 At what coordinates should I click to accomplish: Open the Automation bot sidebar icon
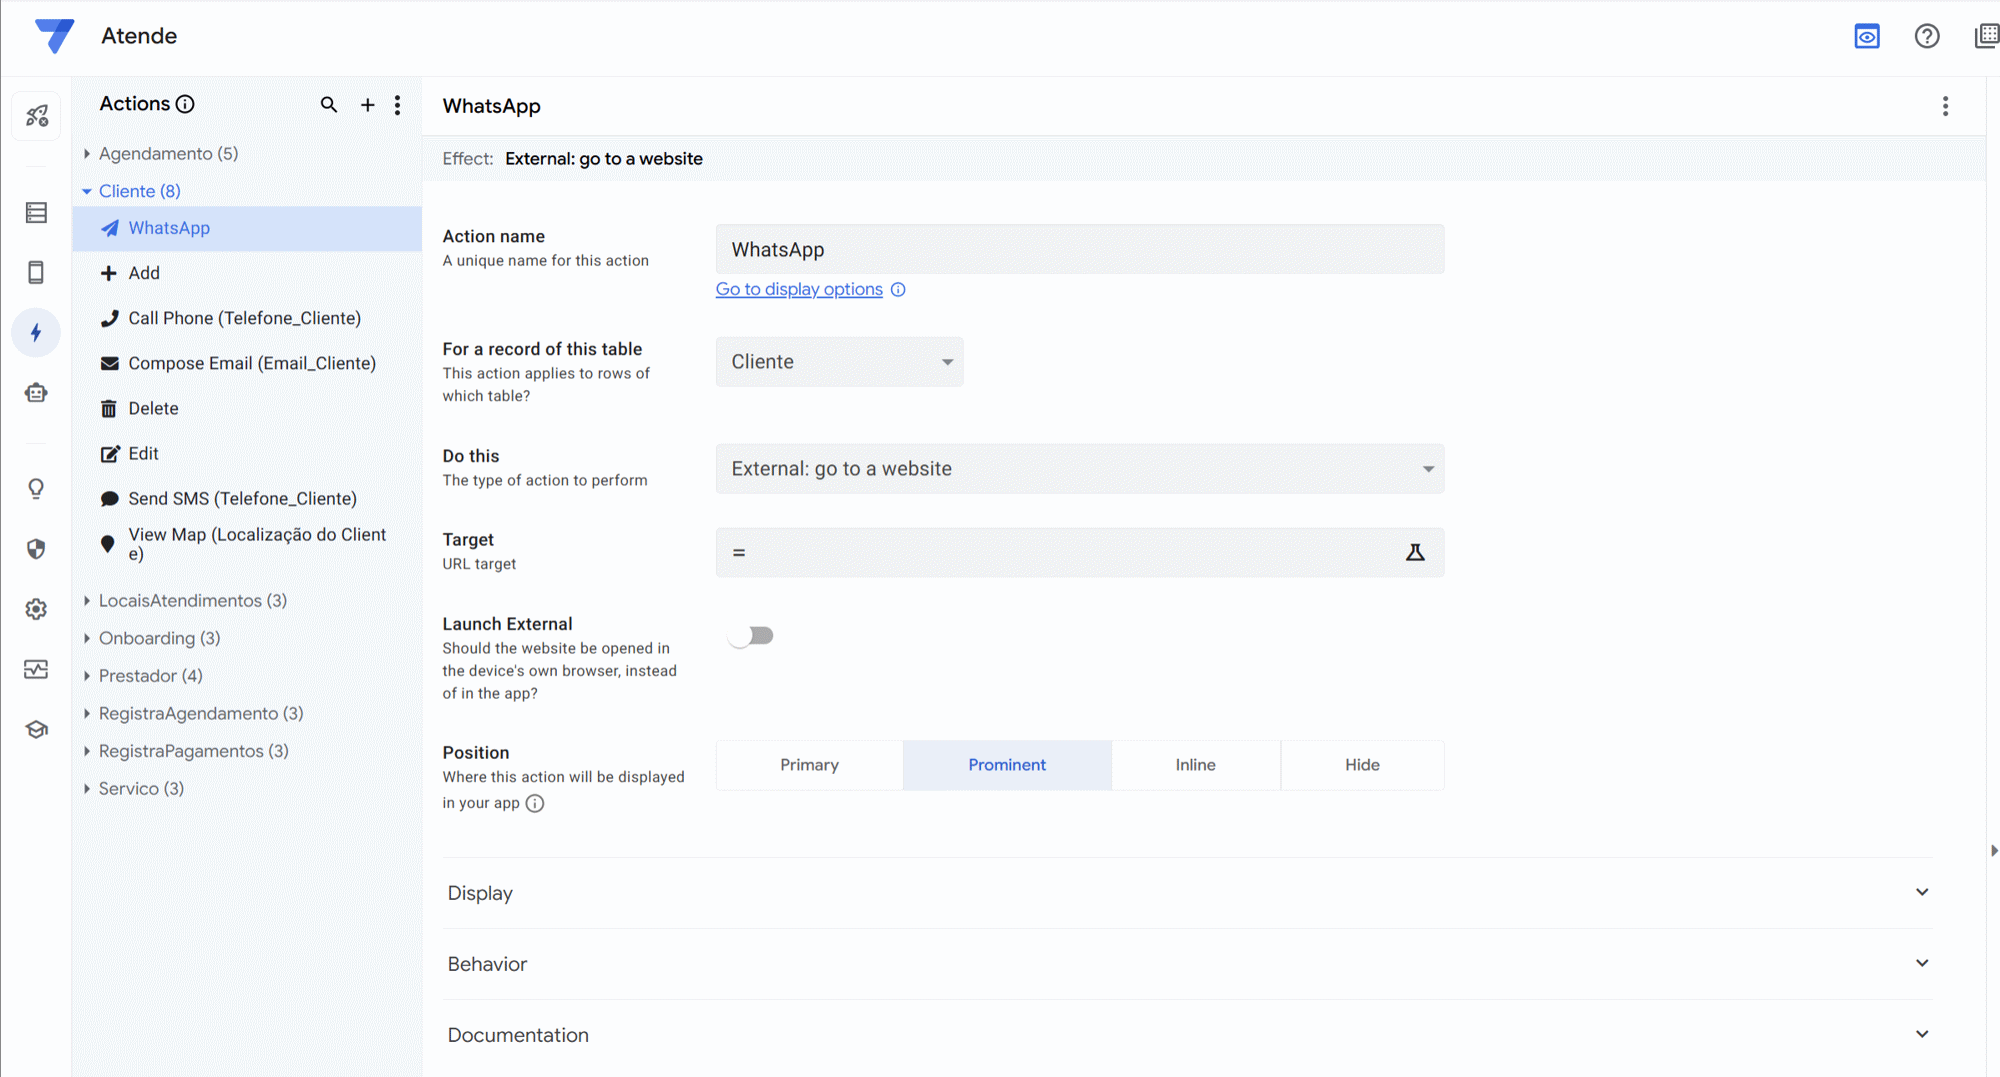[x=36, y=393]
